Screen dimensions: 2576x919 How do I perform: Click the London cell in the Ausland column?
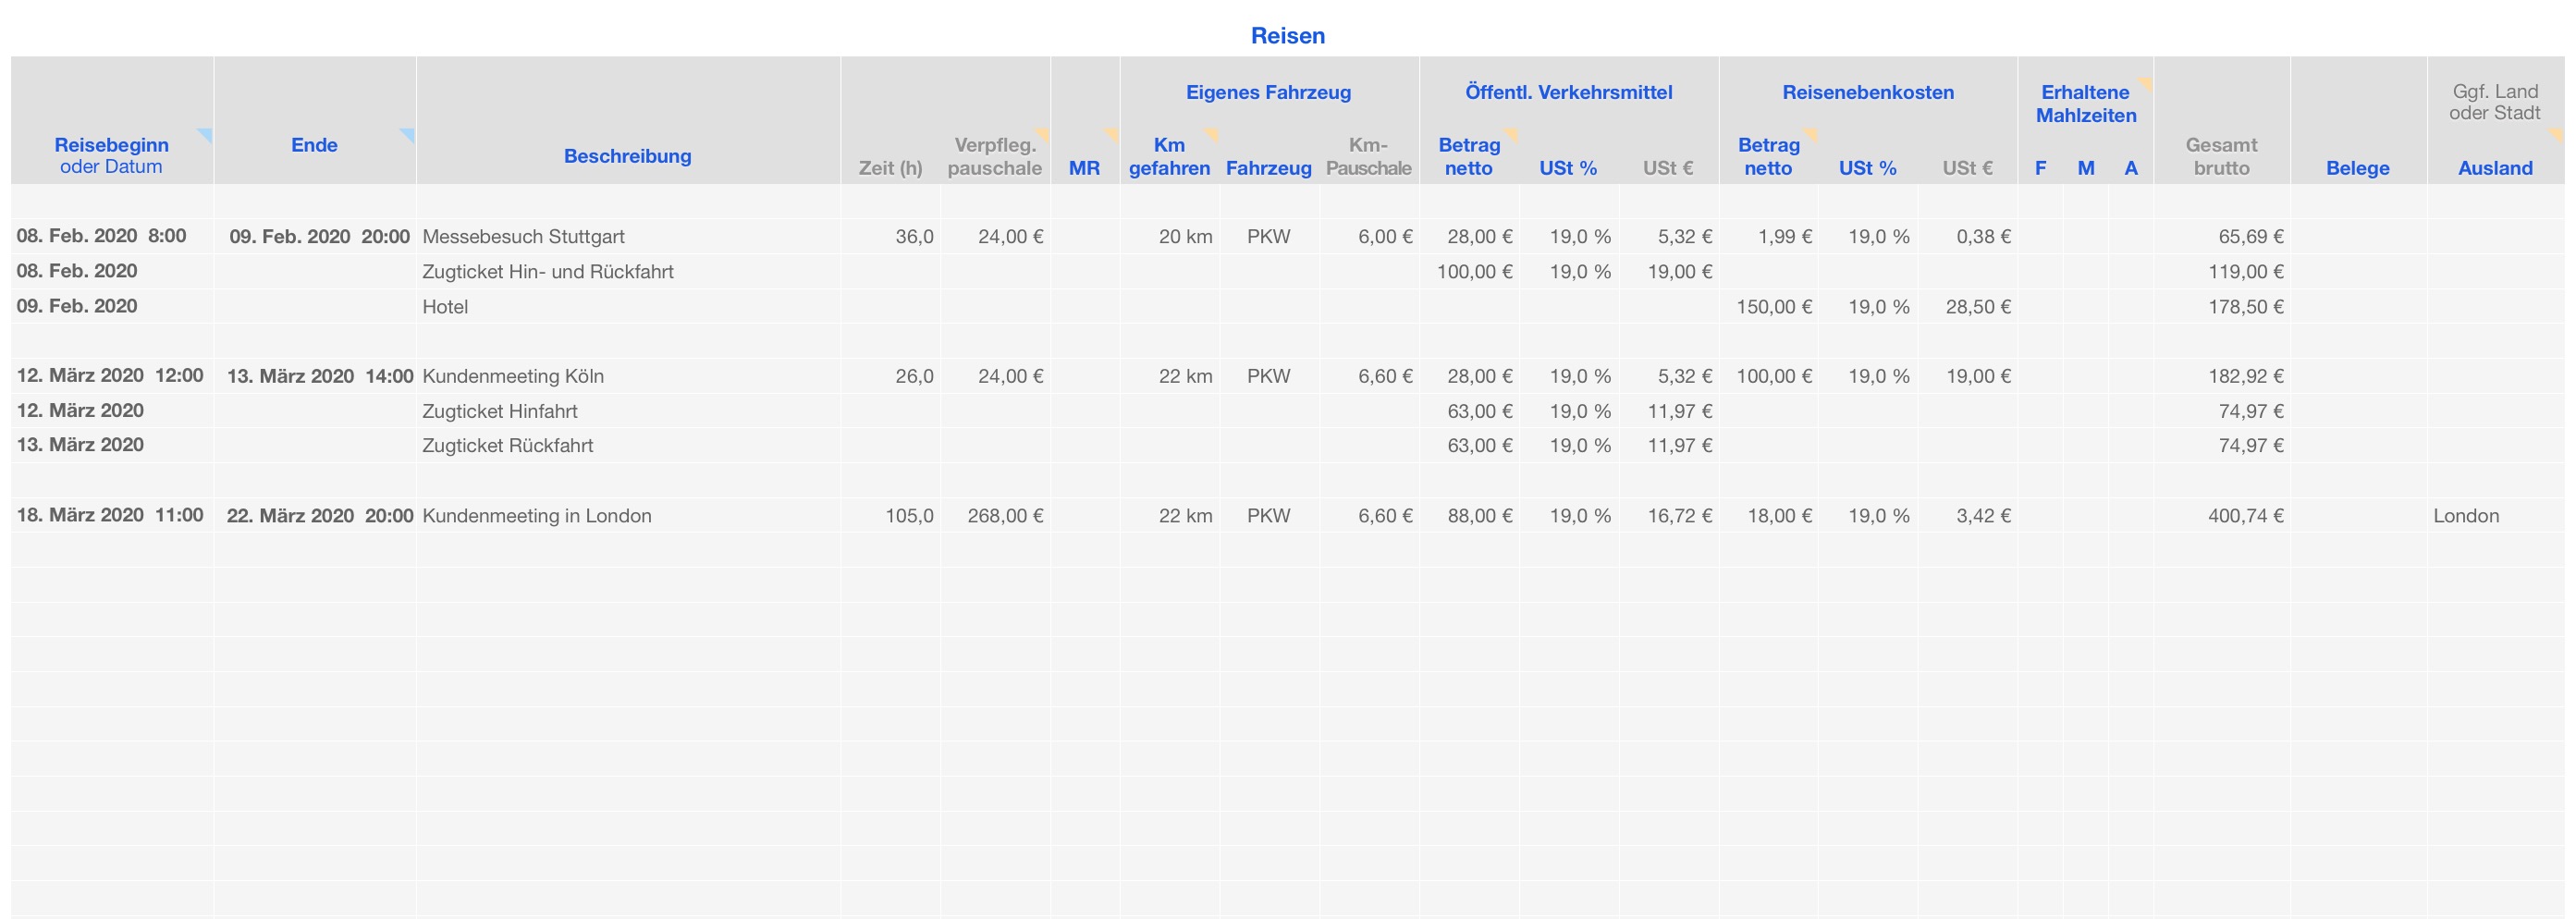coord(2466,516)
